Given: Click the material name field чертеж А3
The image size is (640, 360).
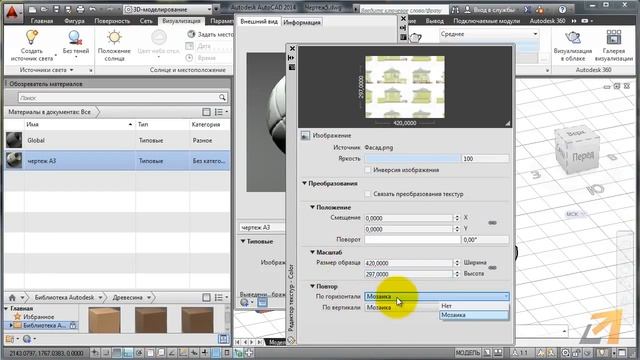Looking at the screenshot, I should pos(261,227).
